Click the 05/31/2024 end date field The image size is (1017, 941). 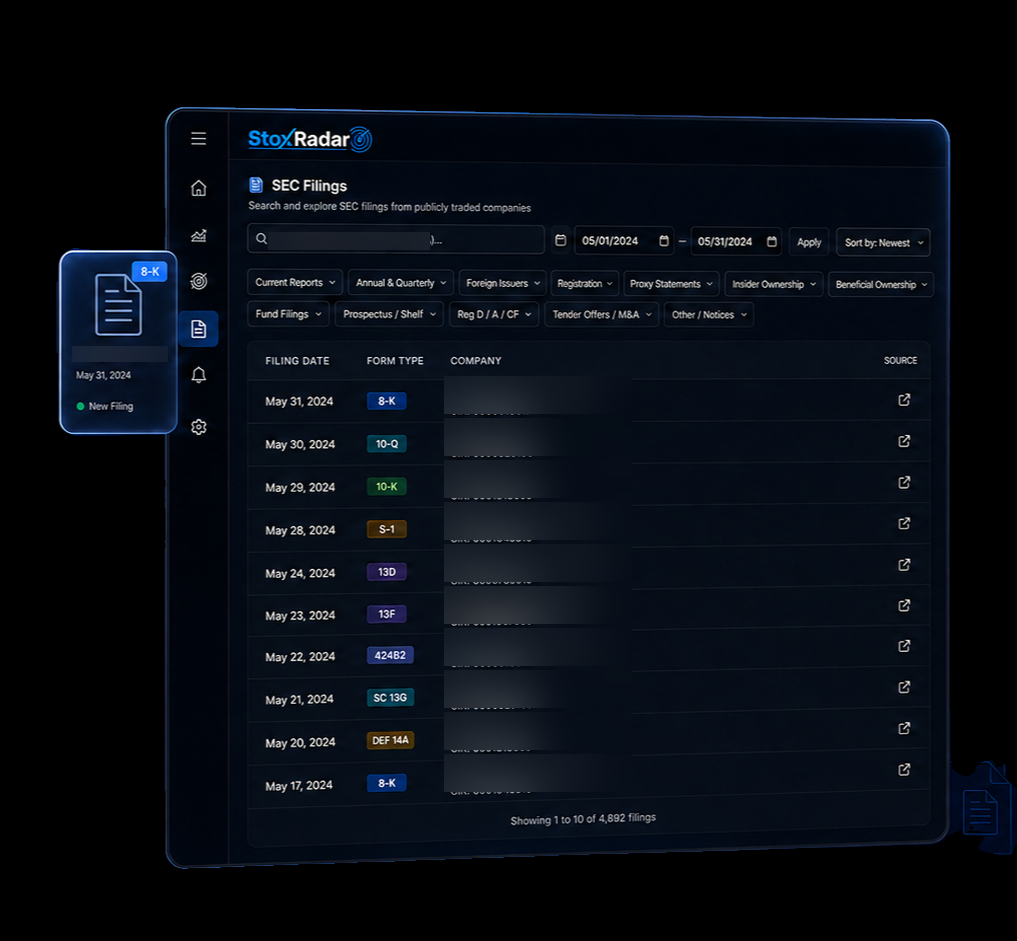[x=736, y=242]
